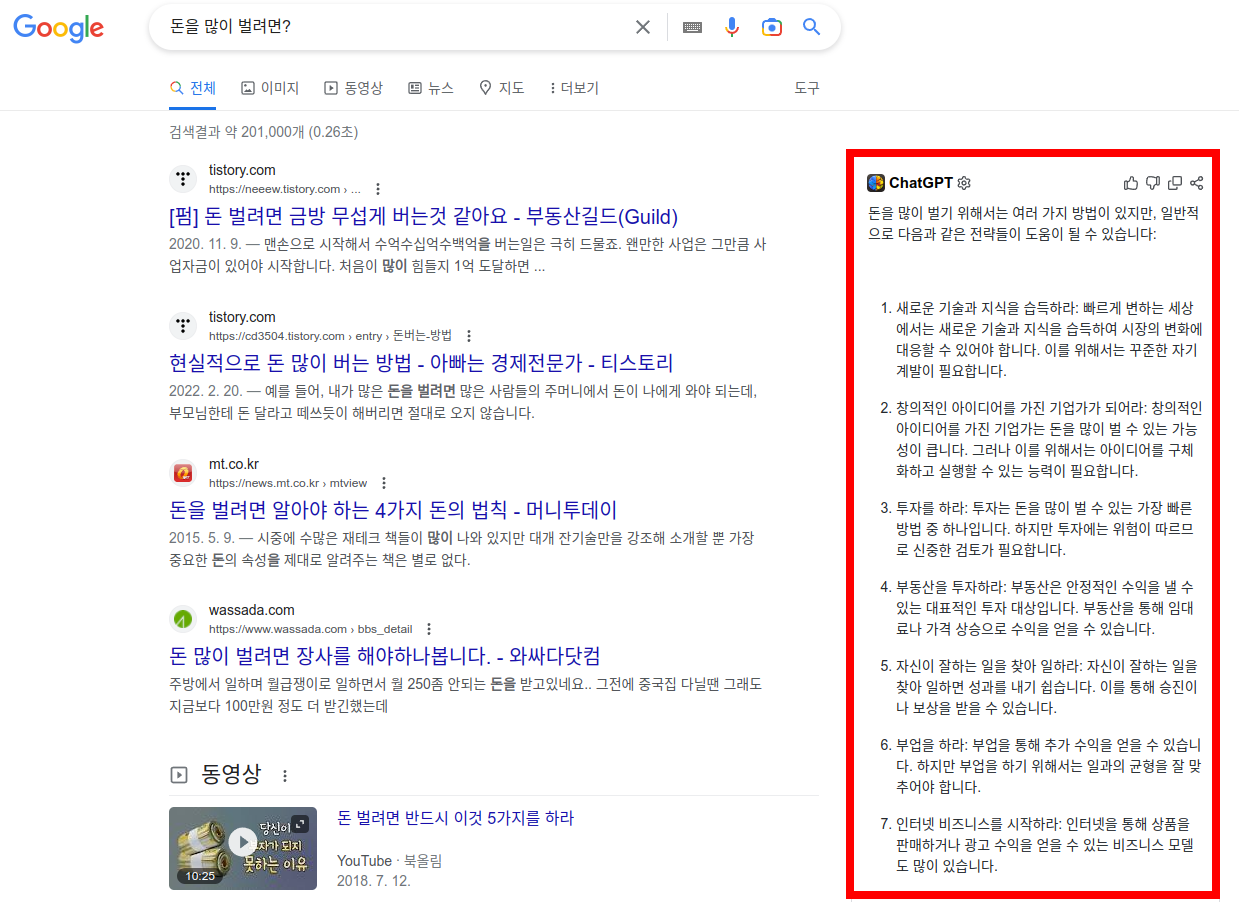1239x902 pixels.
Task: Click snippet starting '2020. 11. 9. — 맨손으로 시작해서'
Action: 468,256
